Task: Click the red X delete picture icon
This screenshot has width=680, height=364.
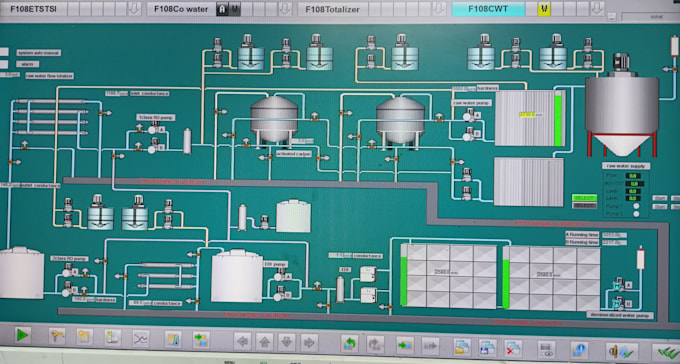Action: point(513,348)
